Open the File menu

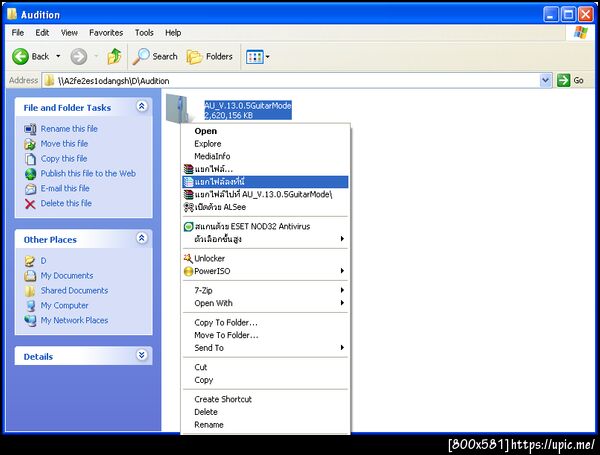coord(18,33)
